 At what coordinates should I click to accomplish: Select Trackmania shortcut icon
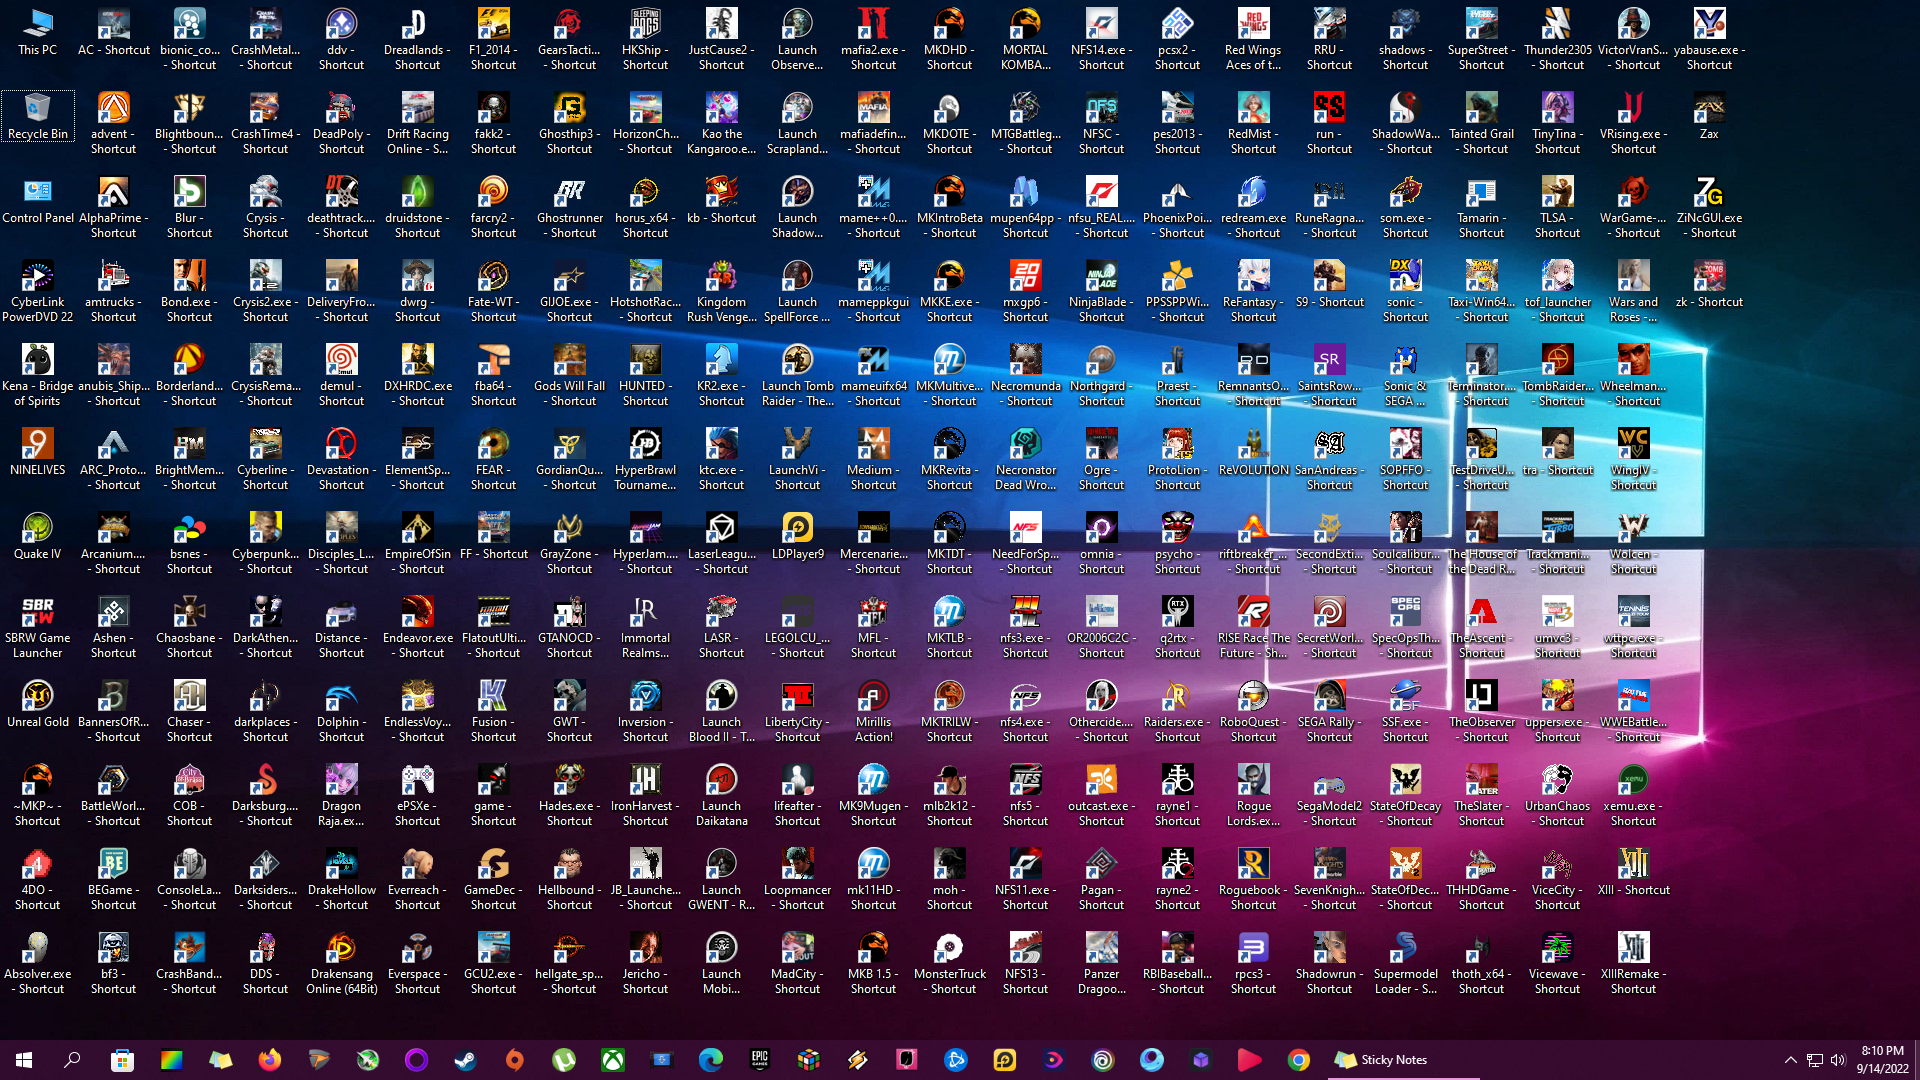(1558, 543)
